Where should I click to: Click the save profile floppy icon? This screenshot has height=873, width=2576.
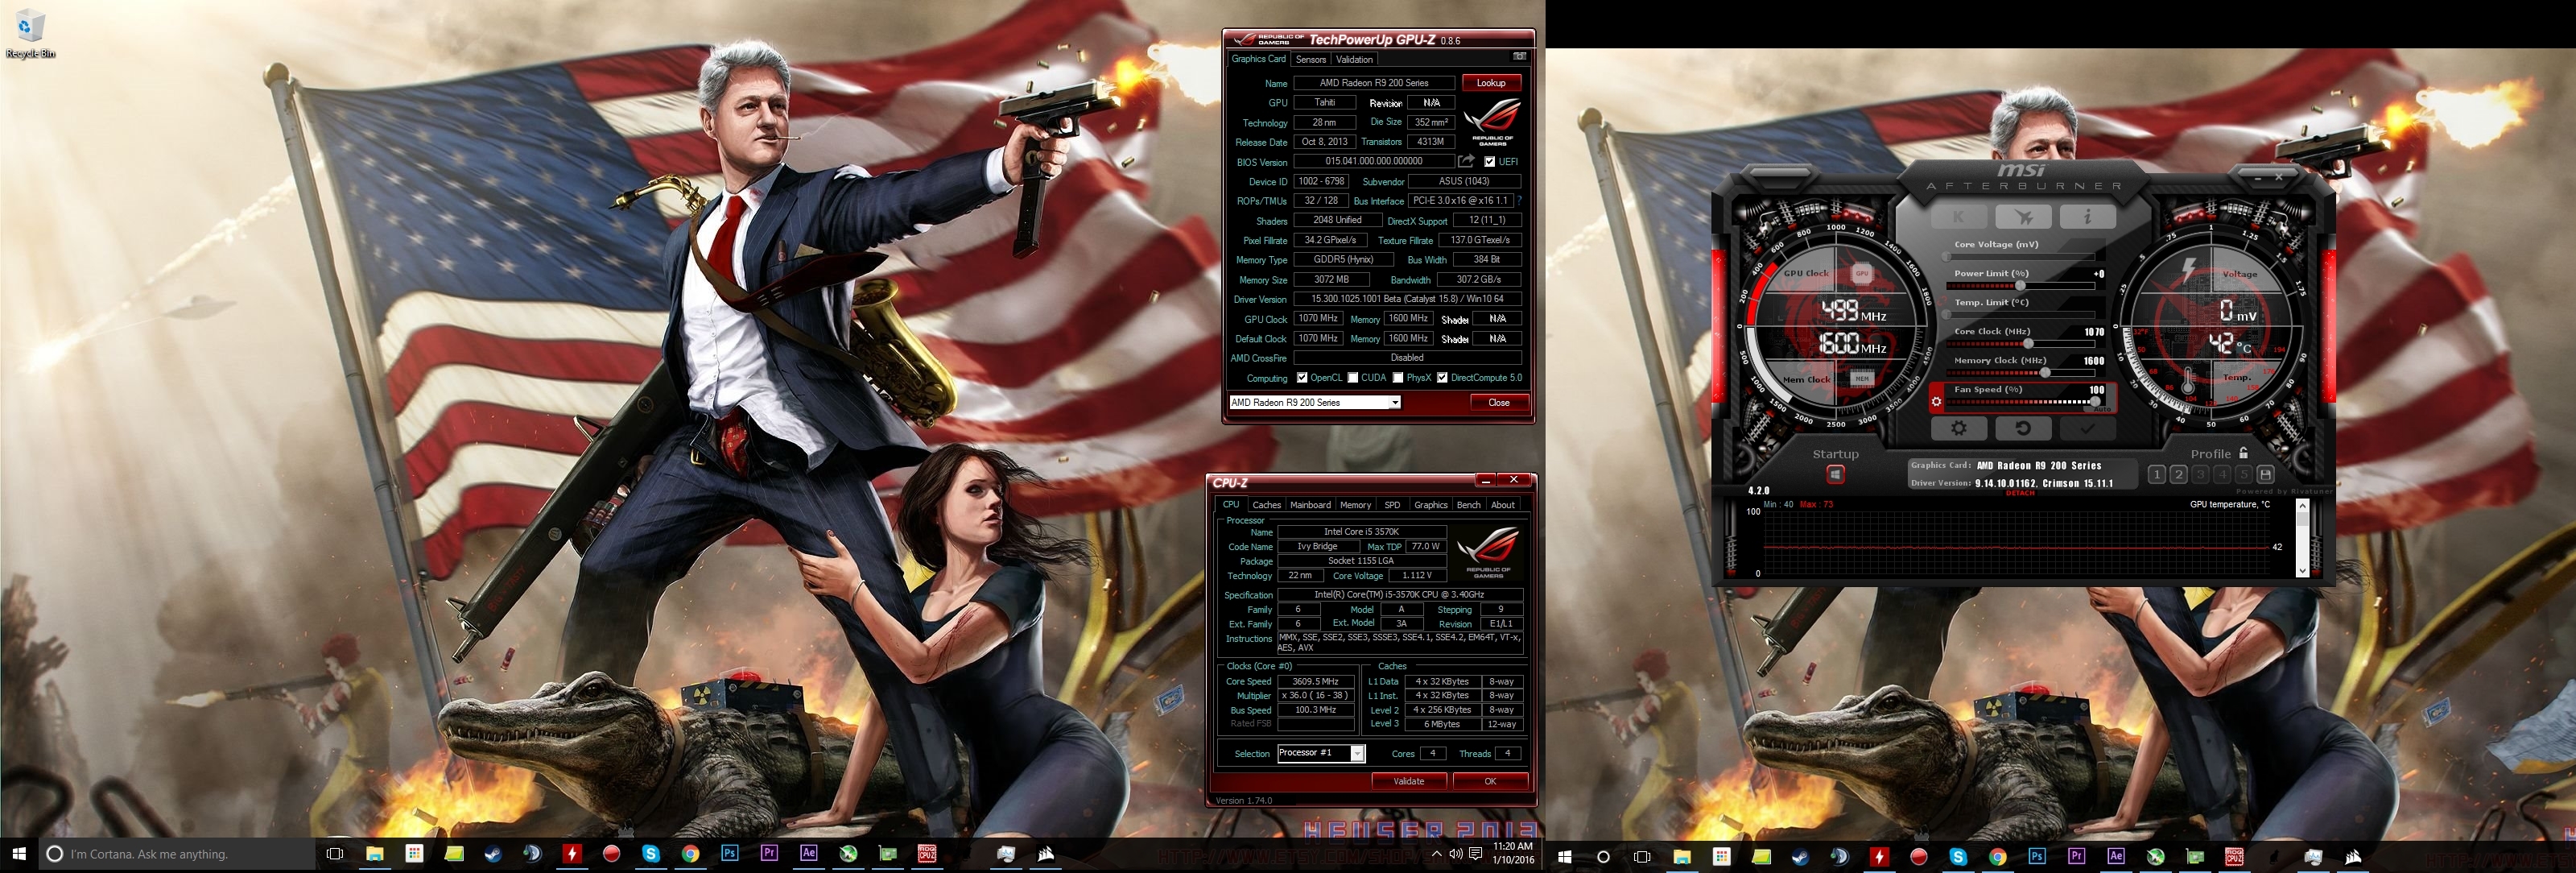click(2265, 475)
